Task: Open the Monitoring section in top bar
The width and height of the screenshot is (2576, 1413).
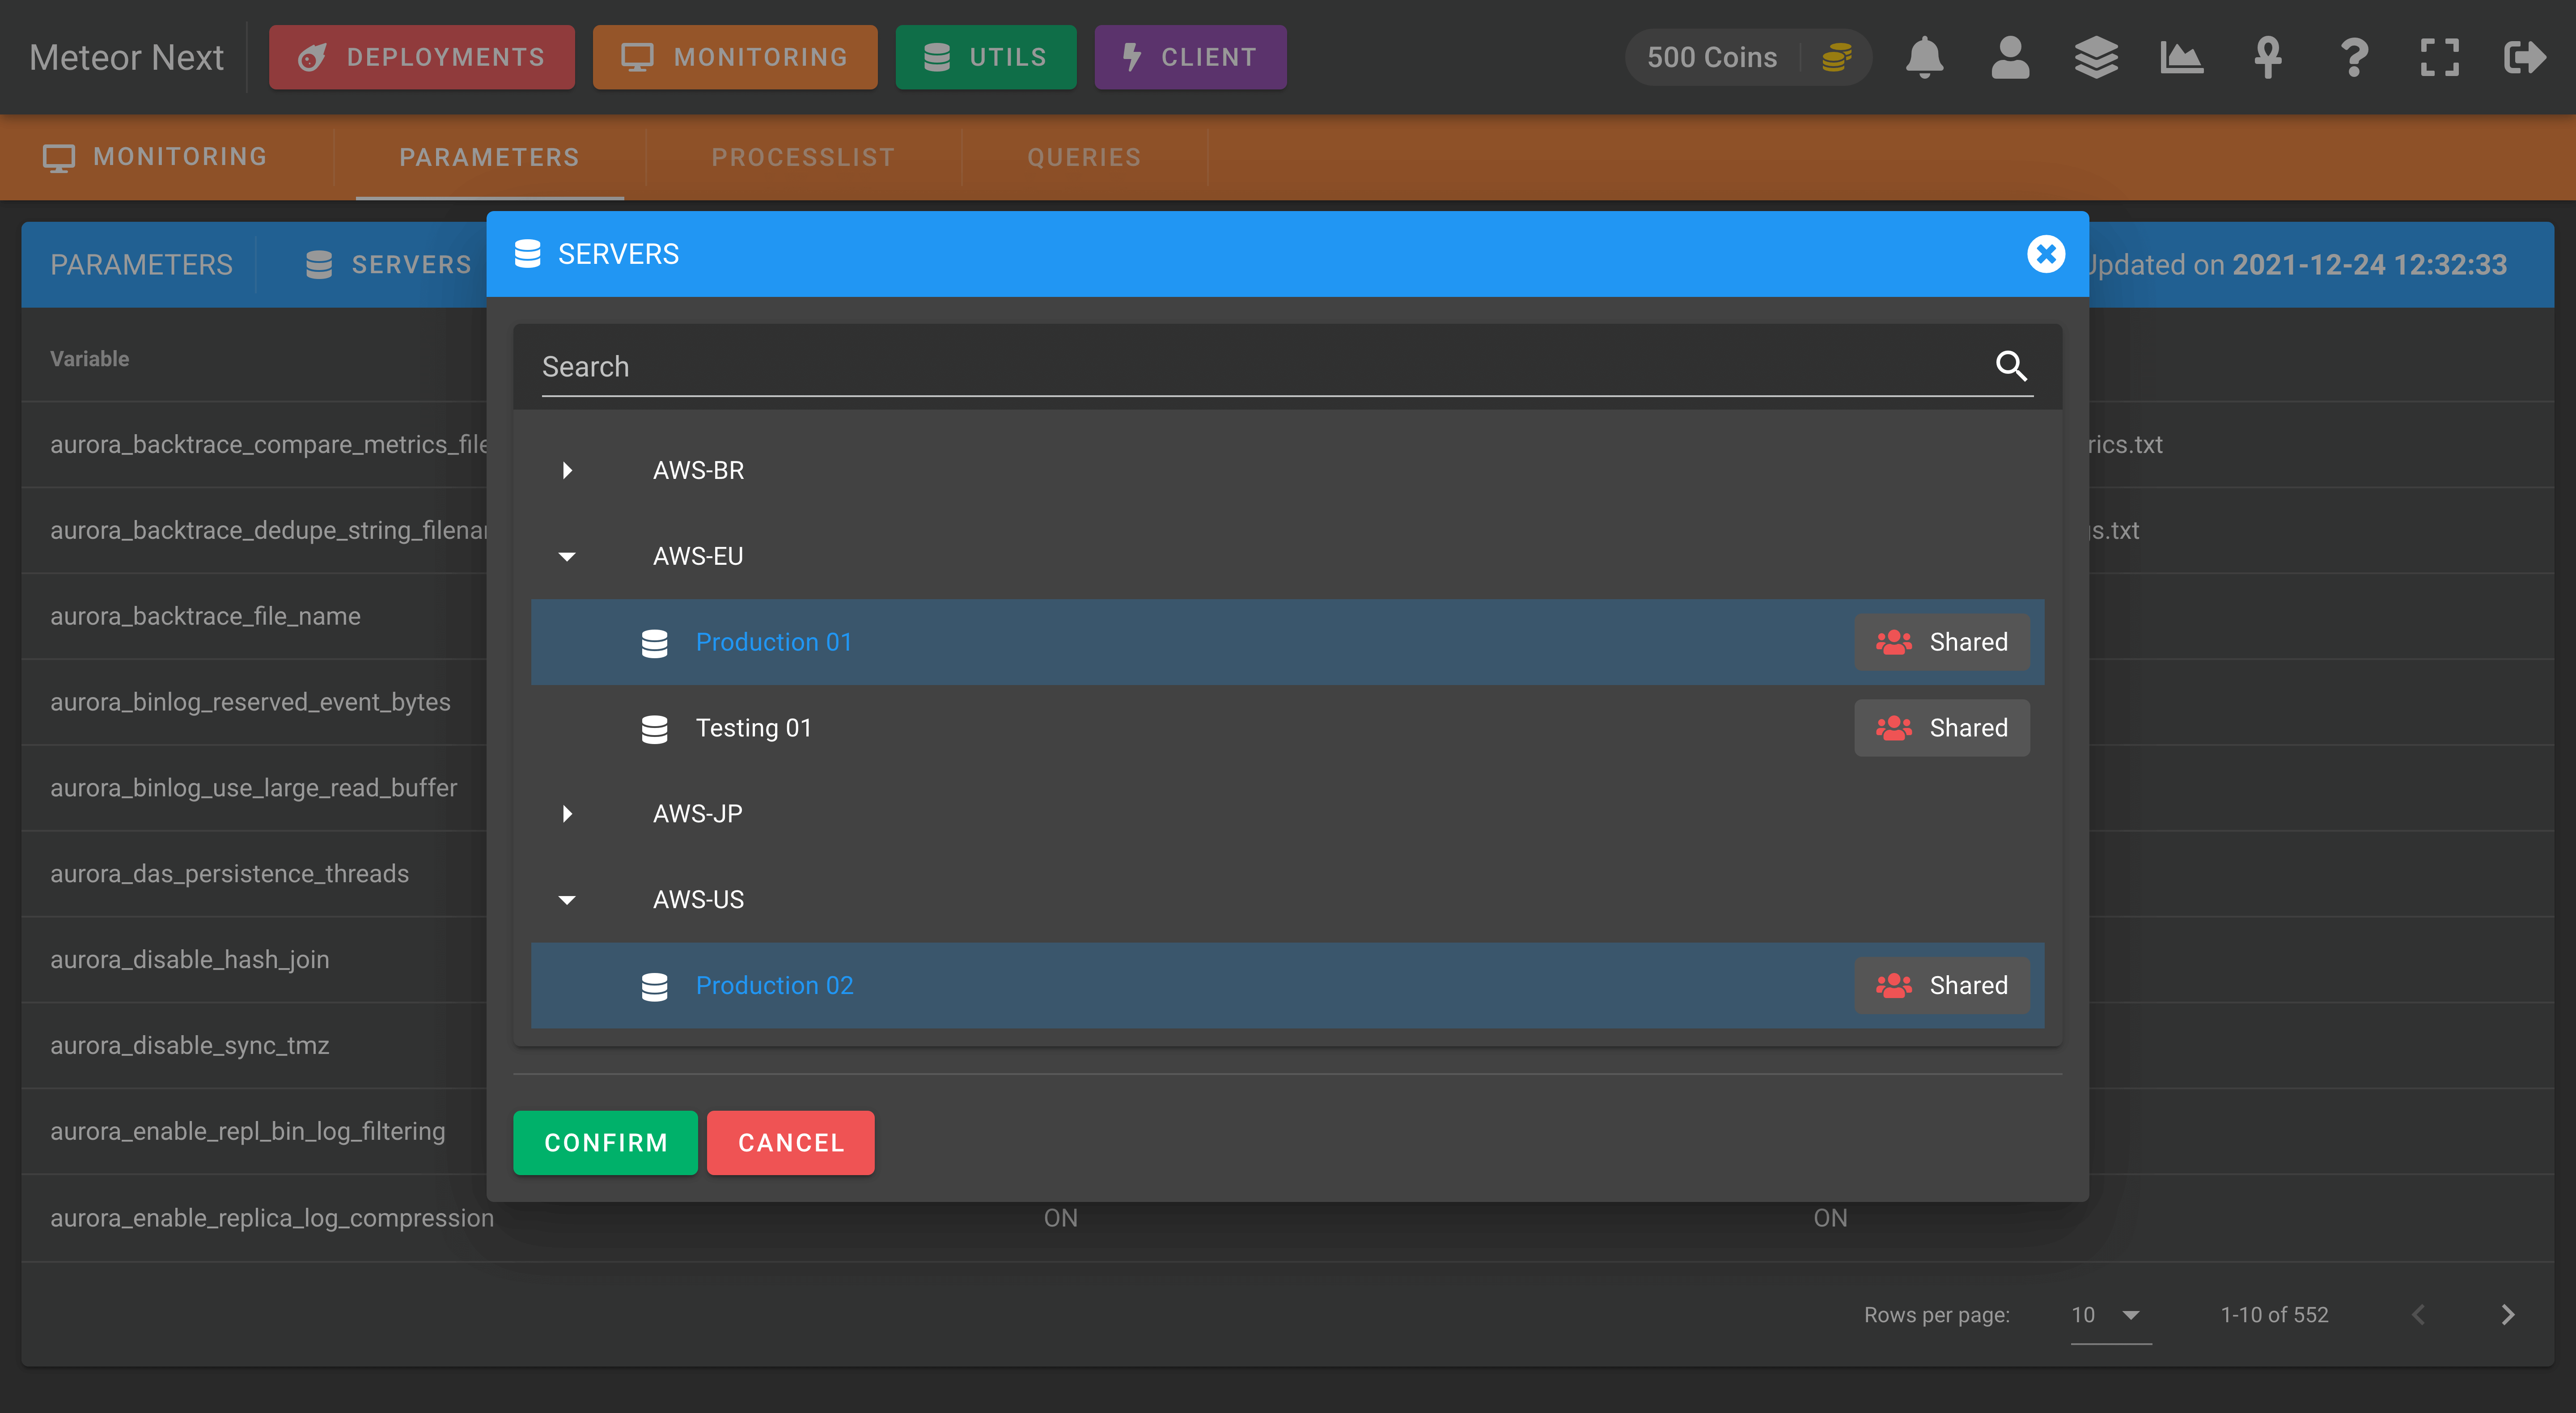Action: click(735, 57)
